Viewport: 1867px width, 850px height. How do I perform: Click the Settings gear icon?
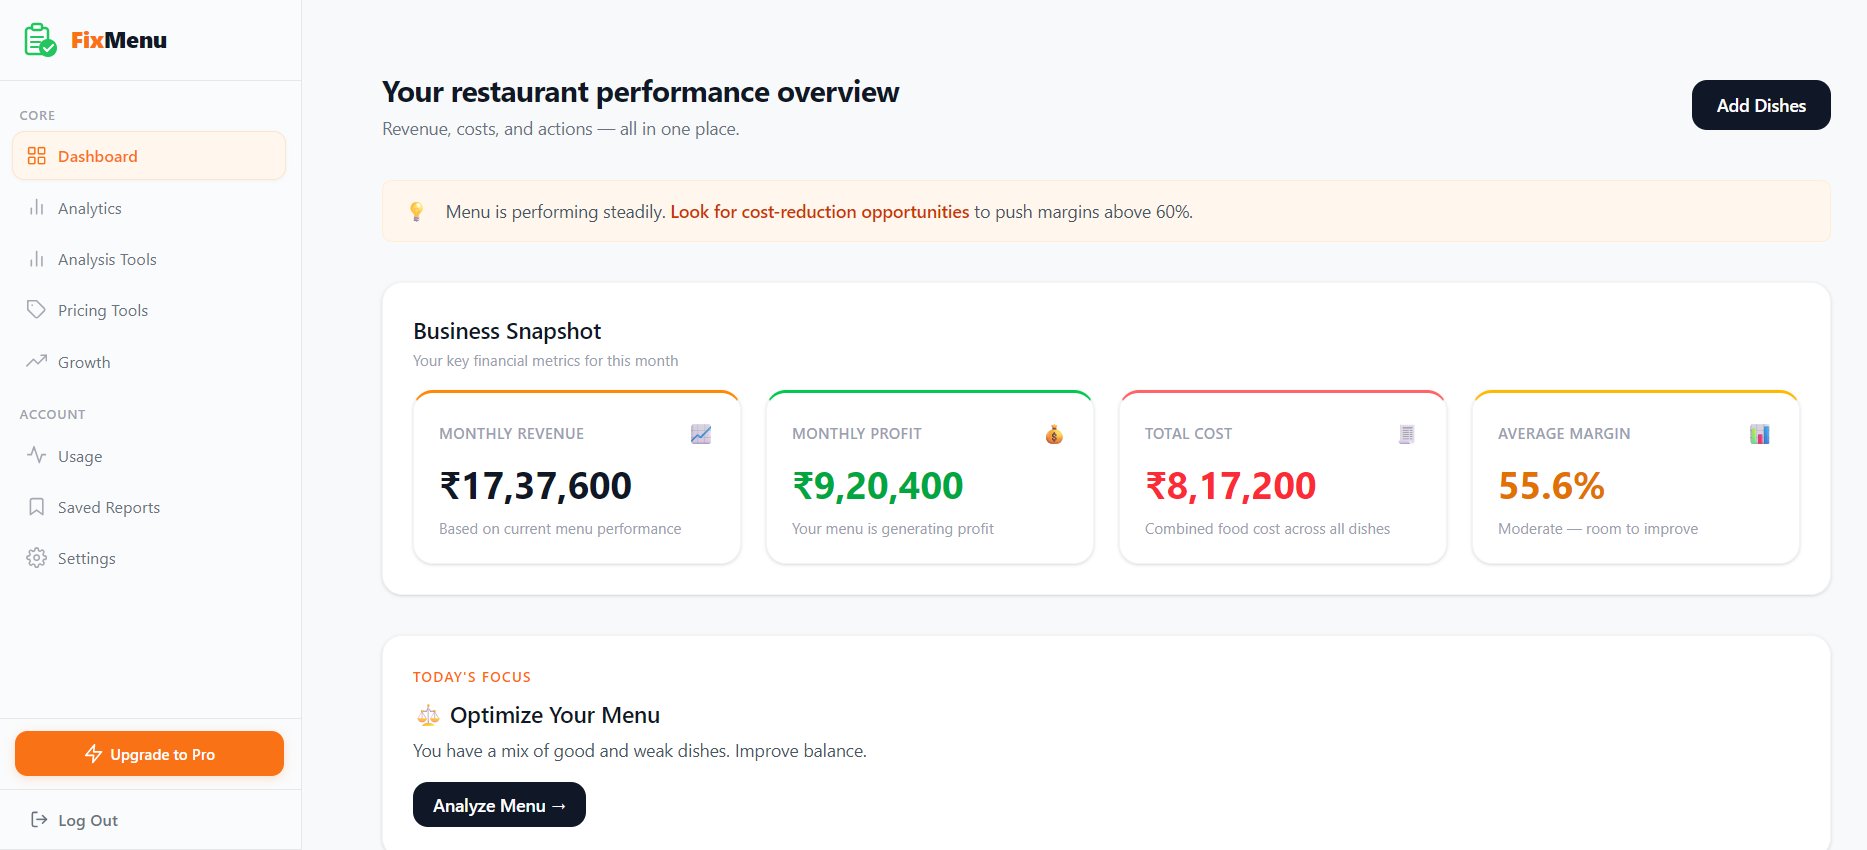(37, 558)
